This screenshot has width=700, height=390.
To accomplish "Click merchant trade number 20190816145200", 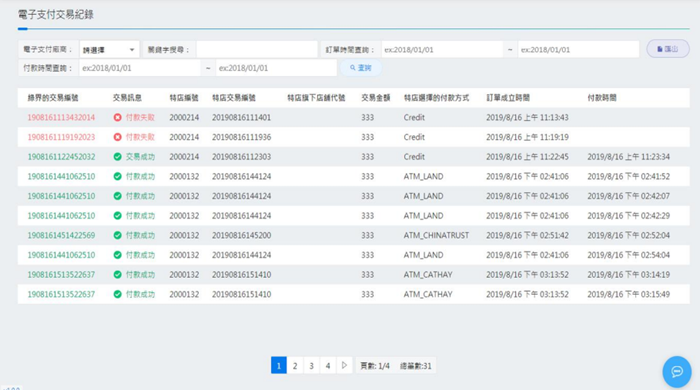I will click(242, 235).
